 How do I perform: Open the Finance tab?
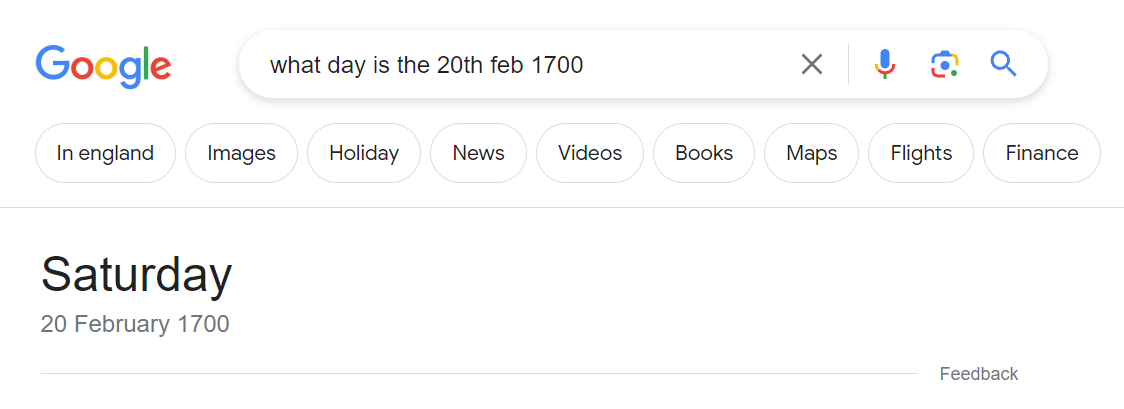point(1041,153)
